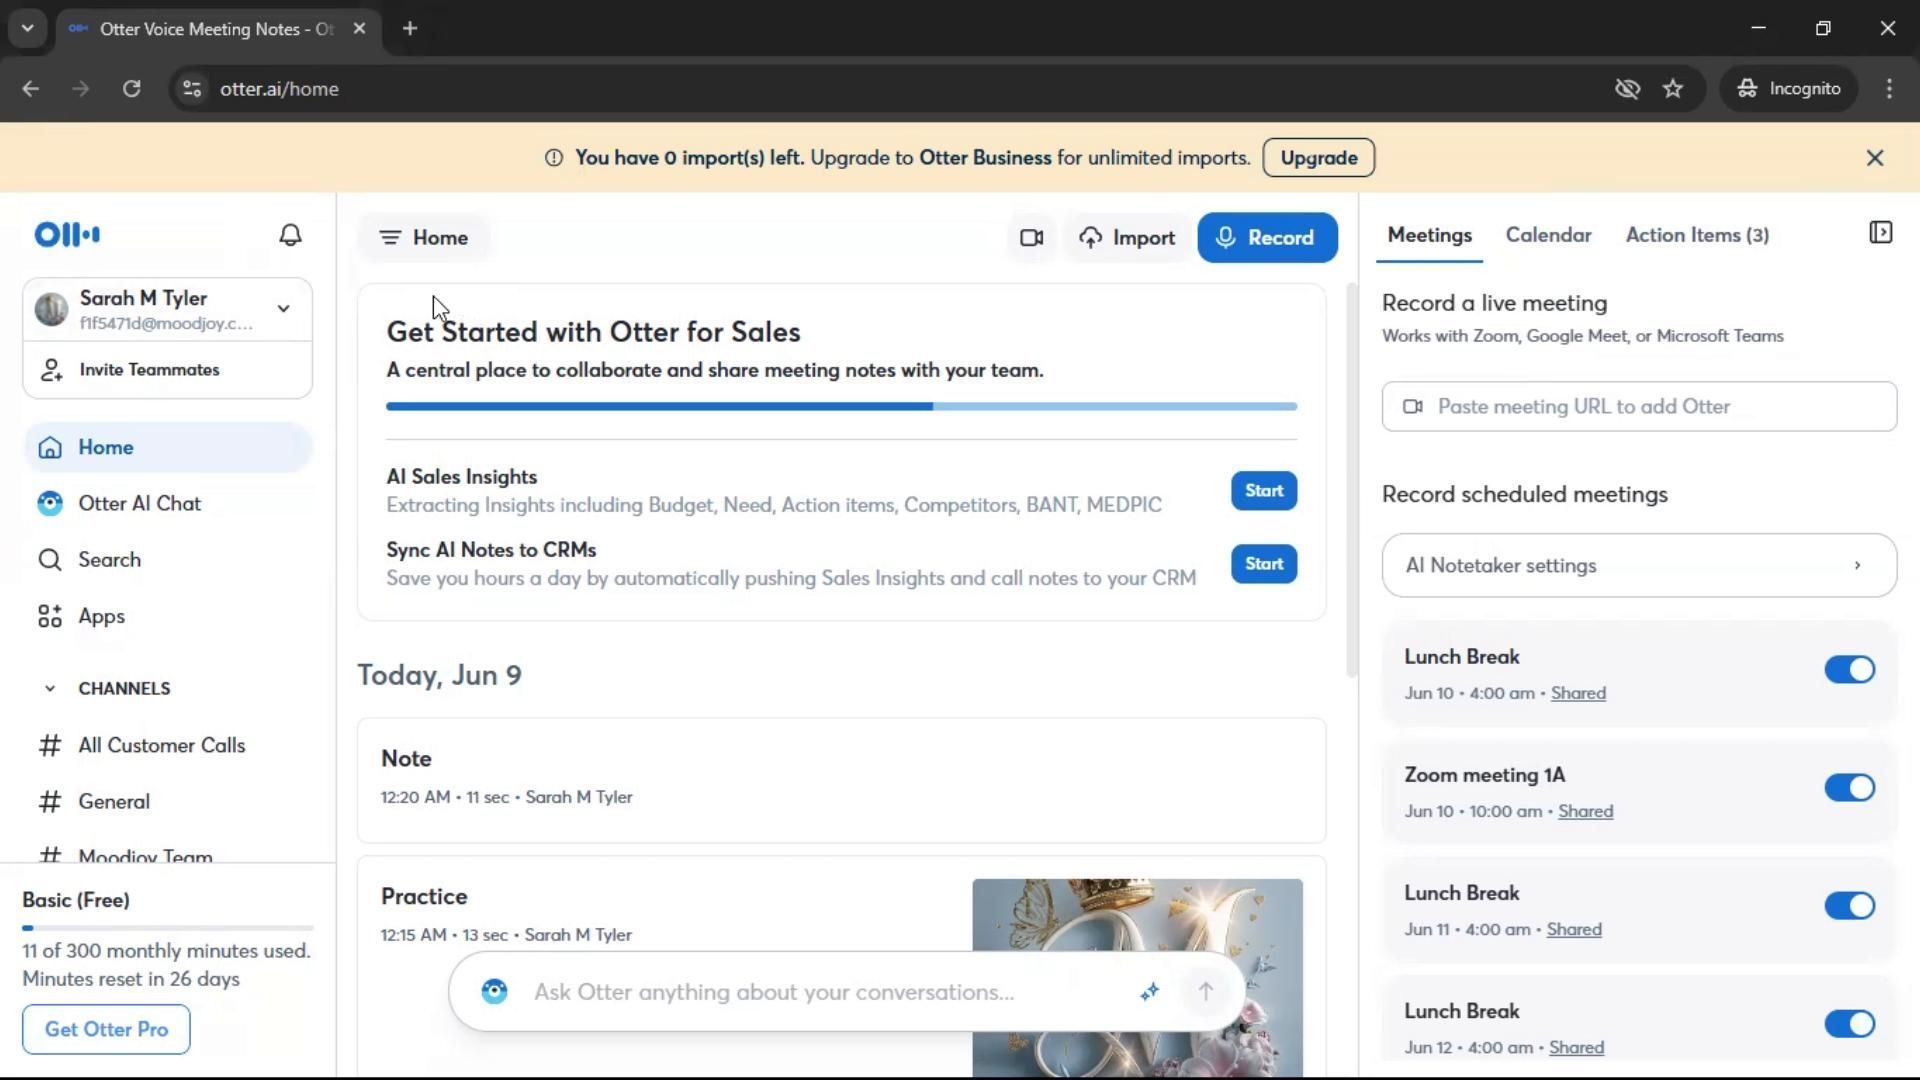Open the Action Items (3) tab

[x=1696, y=236]
